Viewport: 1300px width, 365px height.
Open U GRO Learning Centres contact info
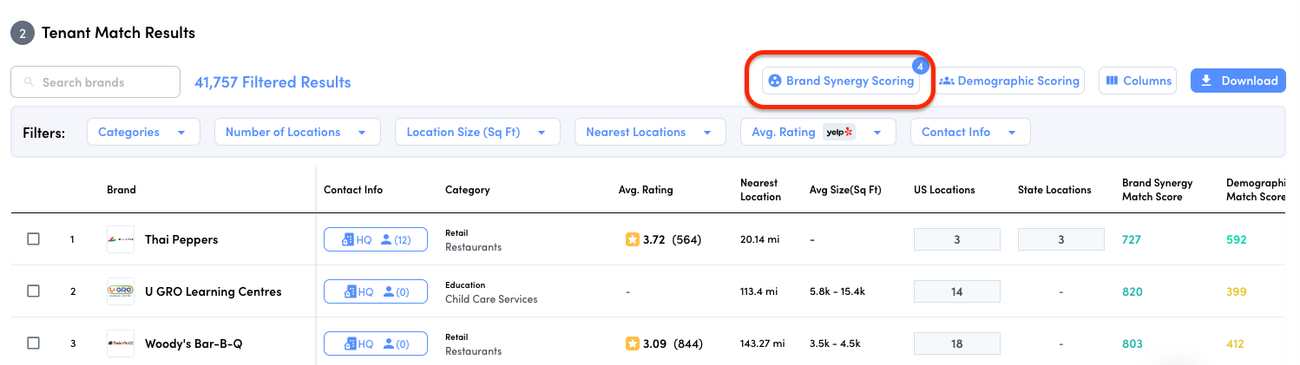(x=376, y=291)
